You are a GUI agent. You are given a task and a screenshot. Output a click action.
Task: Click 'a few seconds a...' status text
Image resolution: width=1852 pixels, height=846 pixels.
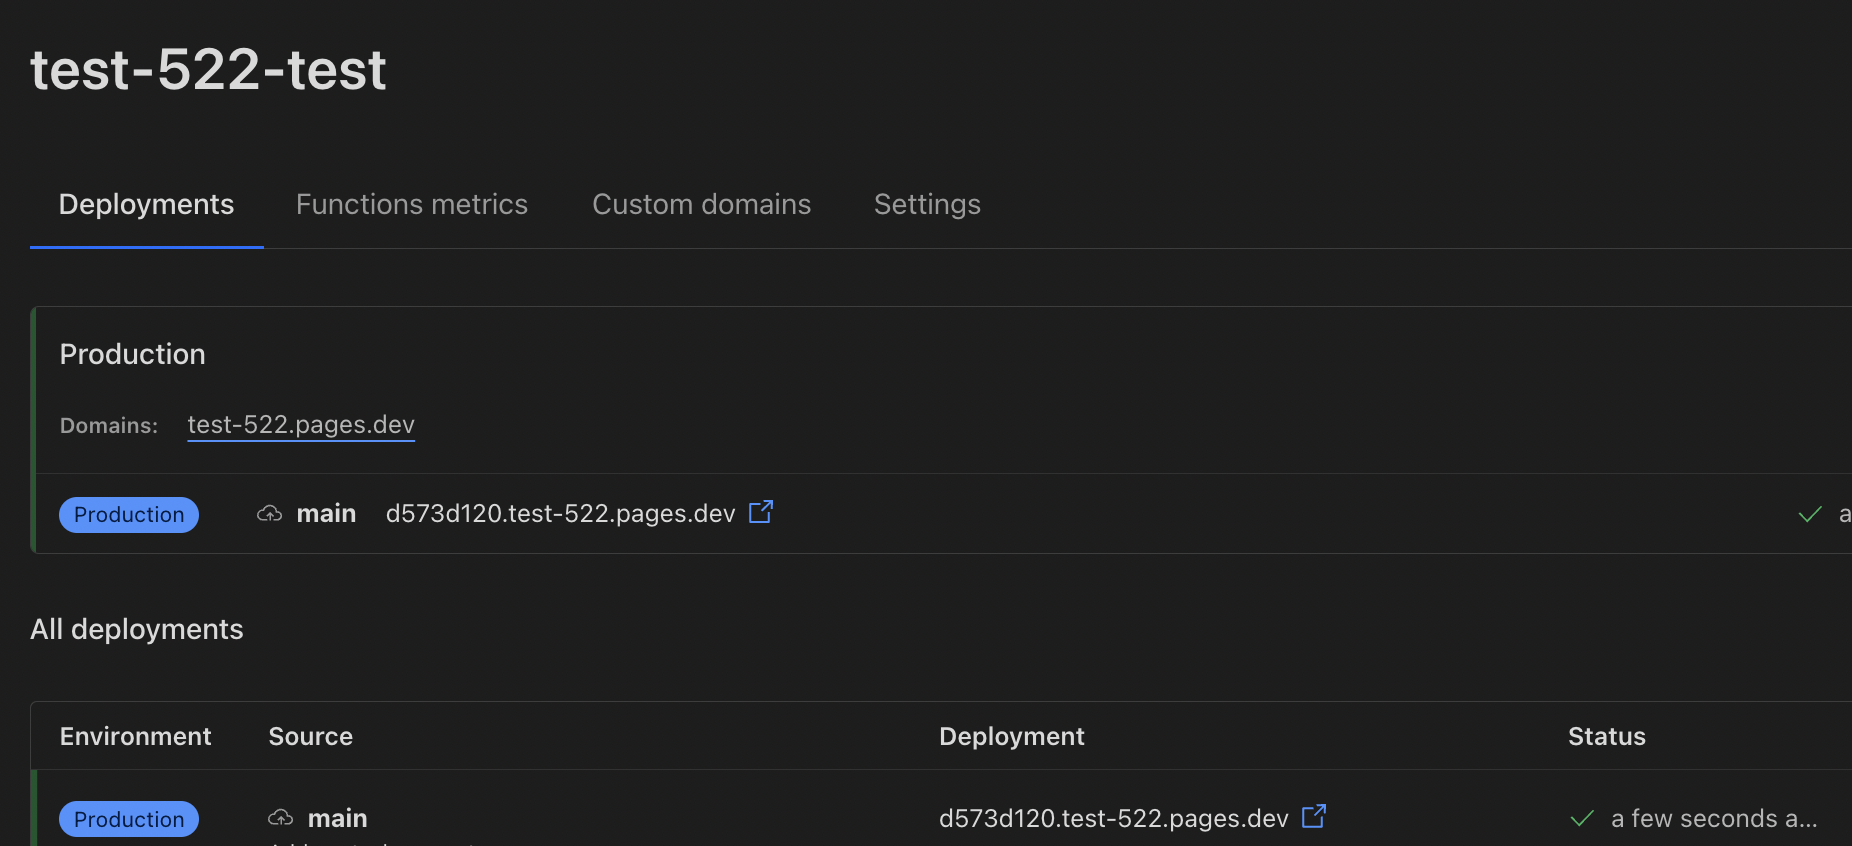click(1714, 819)
